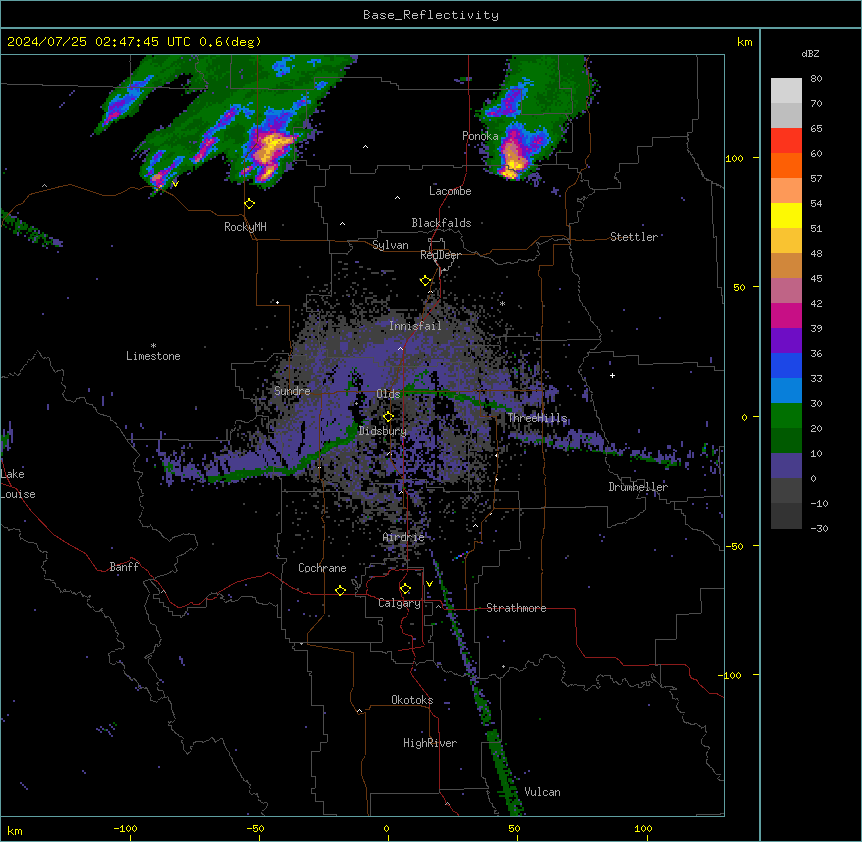Click the Blackfalds label
862x842 pixels.
441,223
